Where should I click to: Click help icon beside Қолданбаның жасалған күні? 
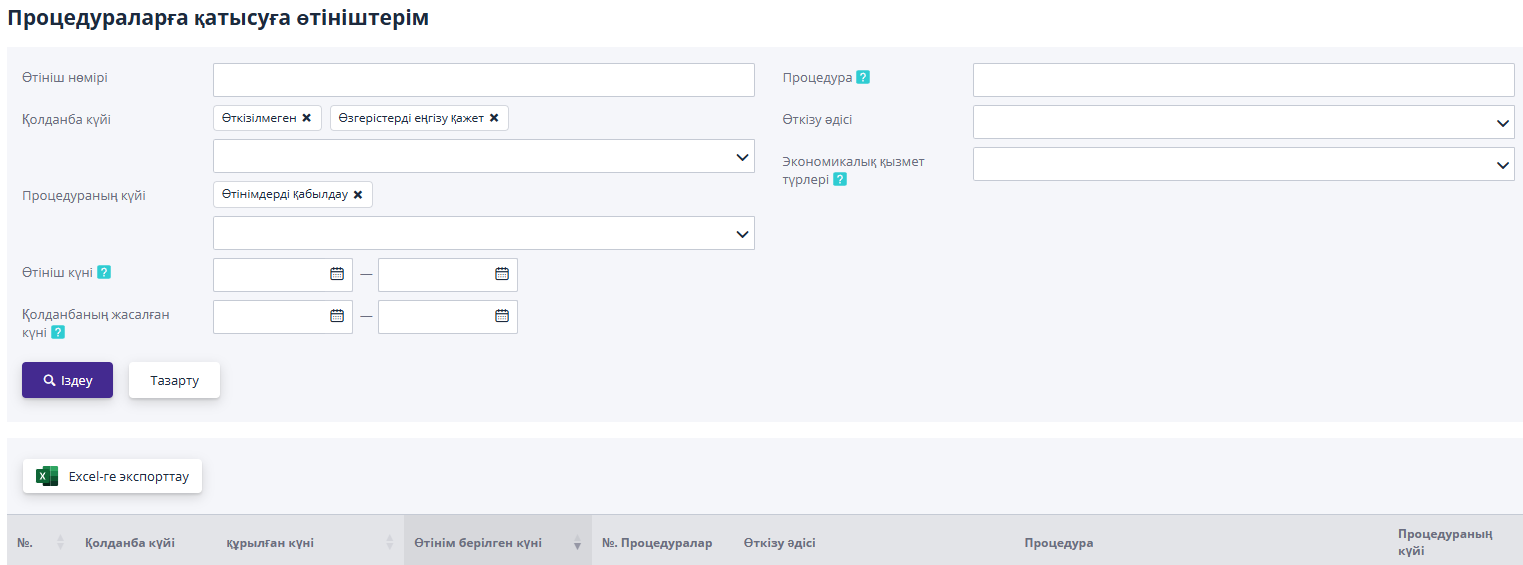(x=58, y=332)
